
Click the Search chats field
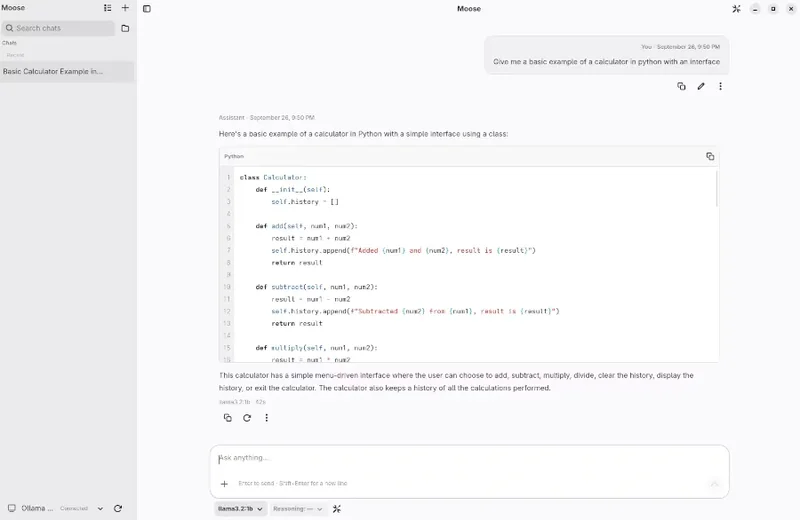click(x=58, y=28)
